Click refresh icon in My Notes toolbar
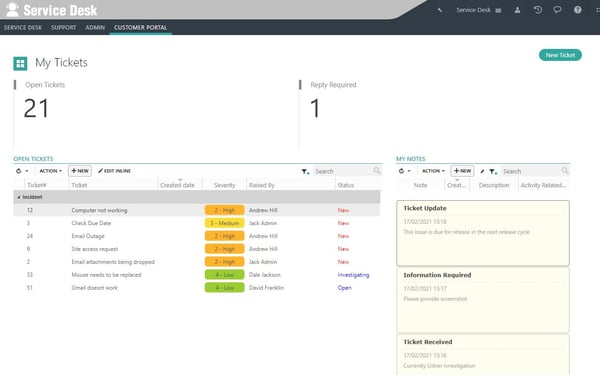This screenshot has height=375, width=600. pyautogui.click(x=401, y=171)
